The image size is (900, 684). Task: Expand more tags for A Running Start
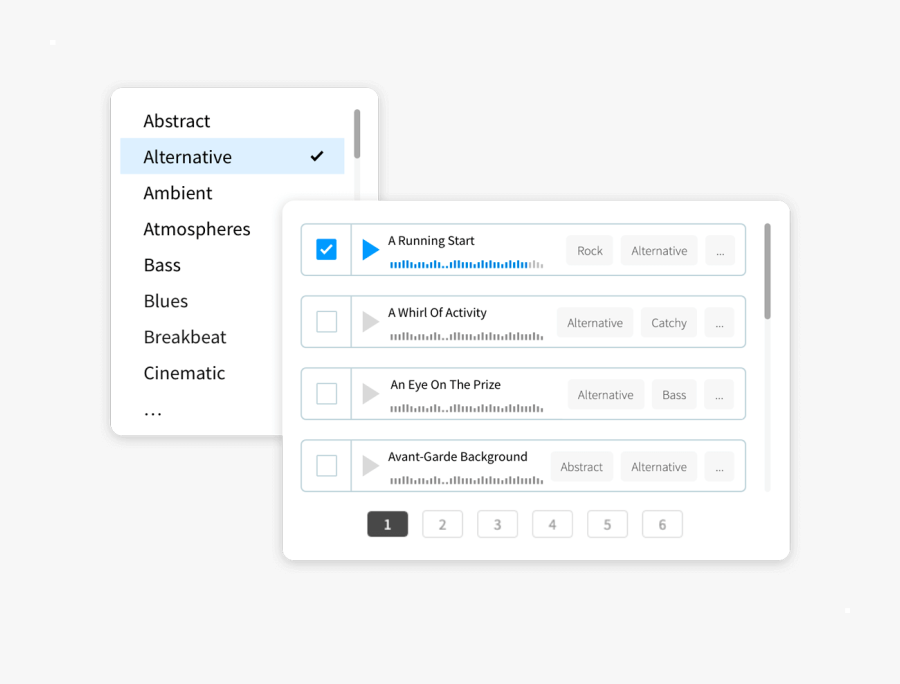tap(719, 251)
